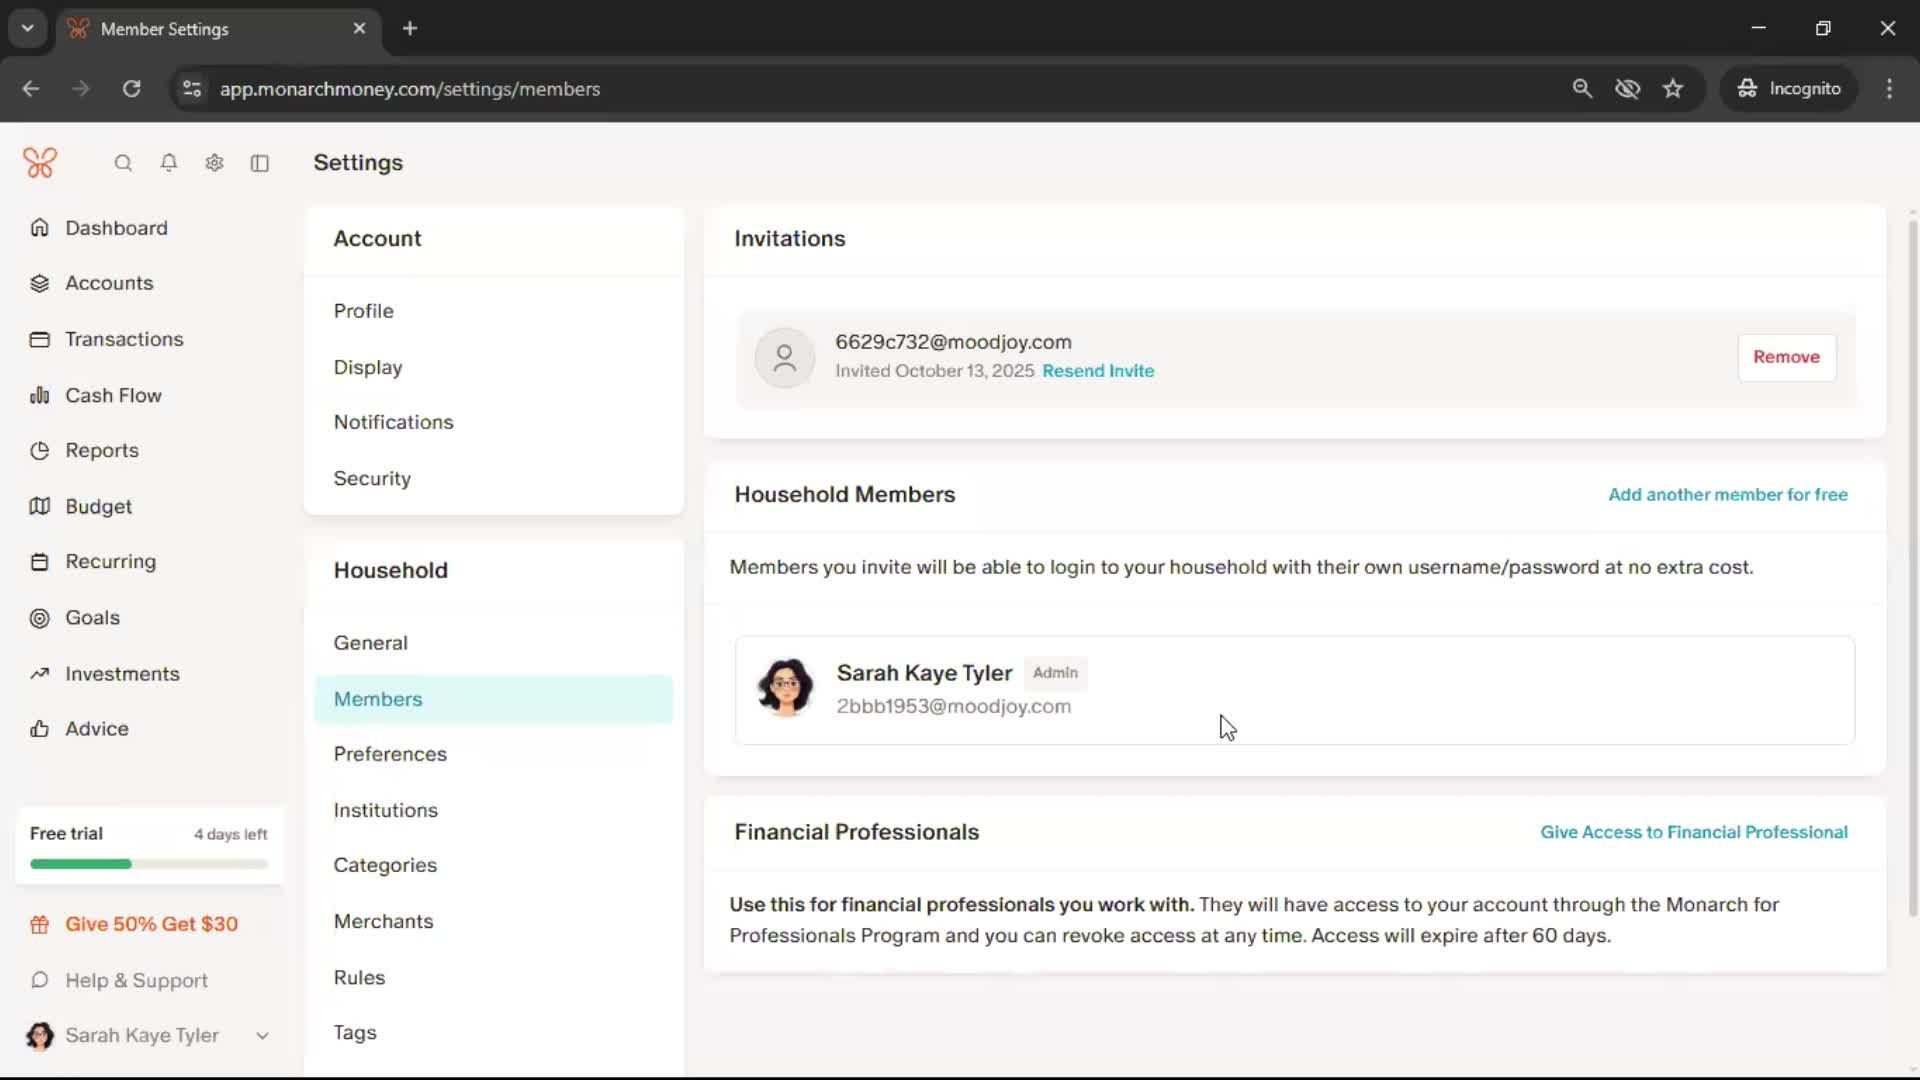Click Resend Invite link

[x=1098, y=371]
